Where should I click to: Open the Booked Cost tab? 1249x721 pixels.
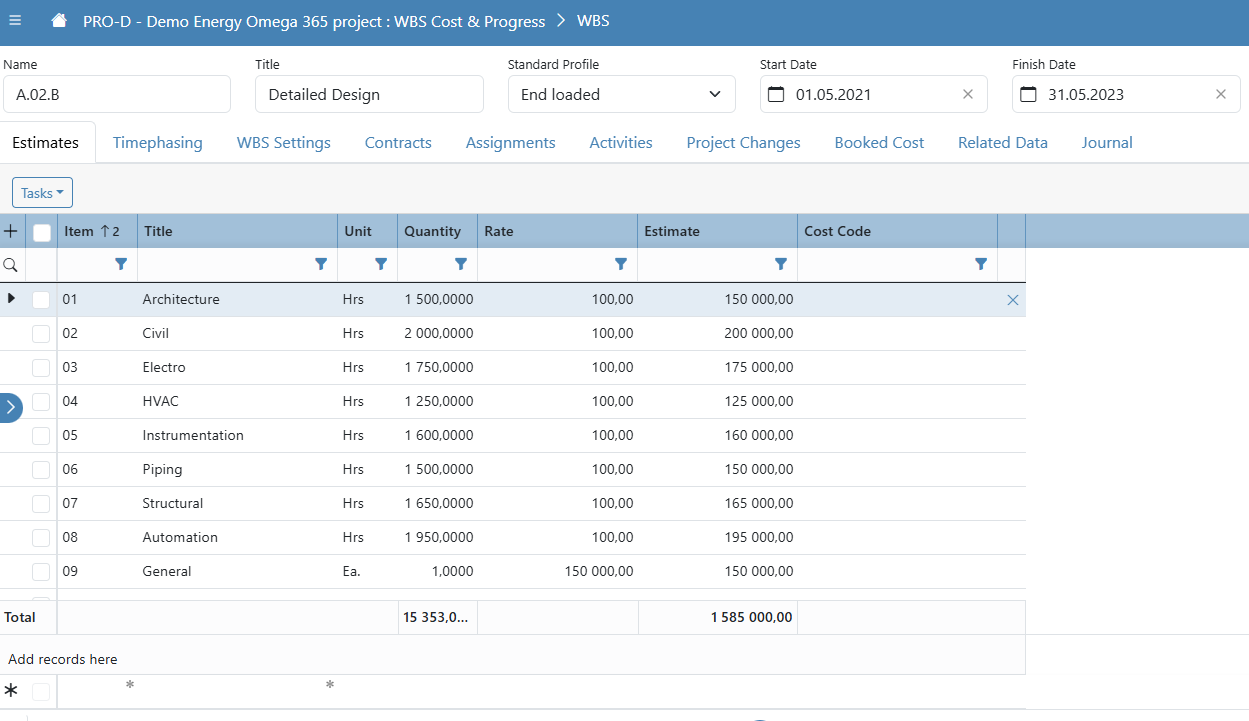[x=879, y=143]
